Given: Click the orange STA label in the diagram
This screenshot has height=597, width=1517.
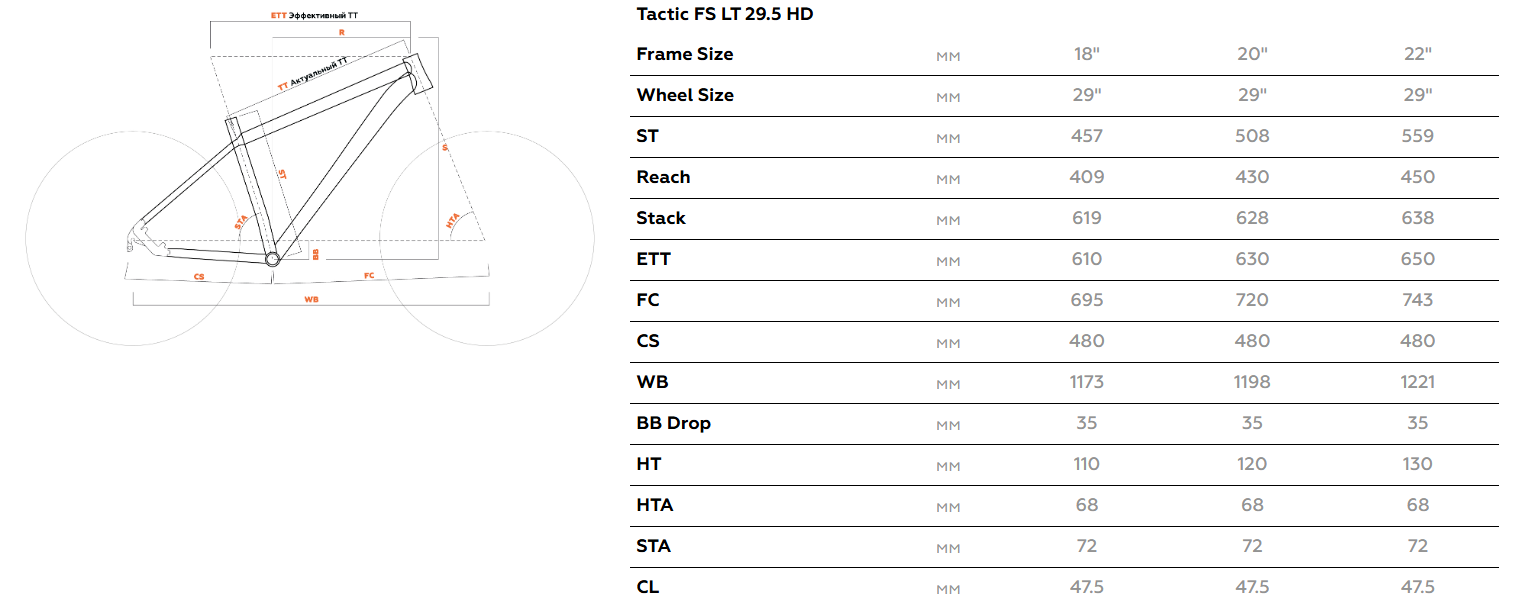Looking at the screenshot, I should (241, 221).
